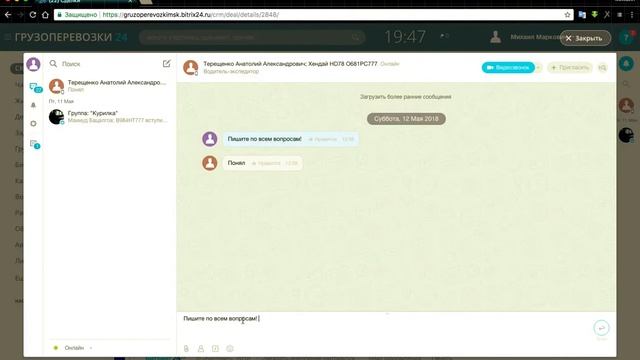Click the 19:47 clock in the header
The image size is (640, 360).
pos(404,37)
